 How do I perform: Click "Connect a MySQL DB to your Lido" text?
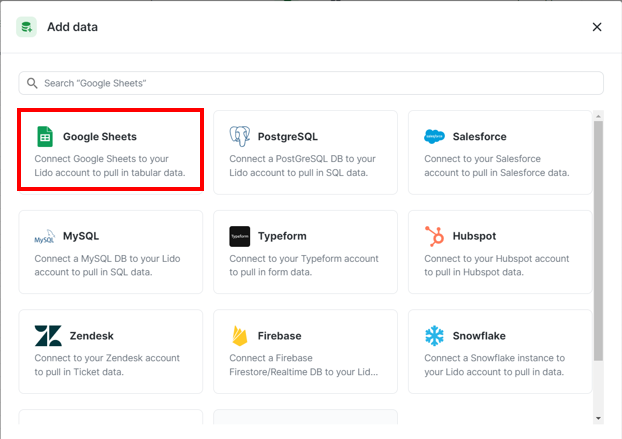[107, 259]
